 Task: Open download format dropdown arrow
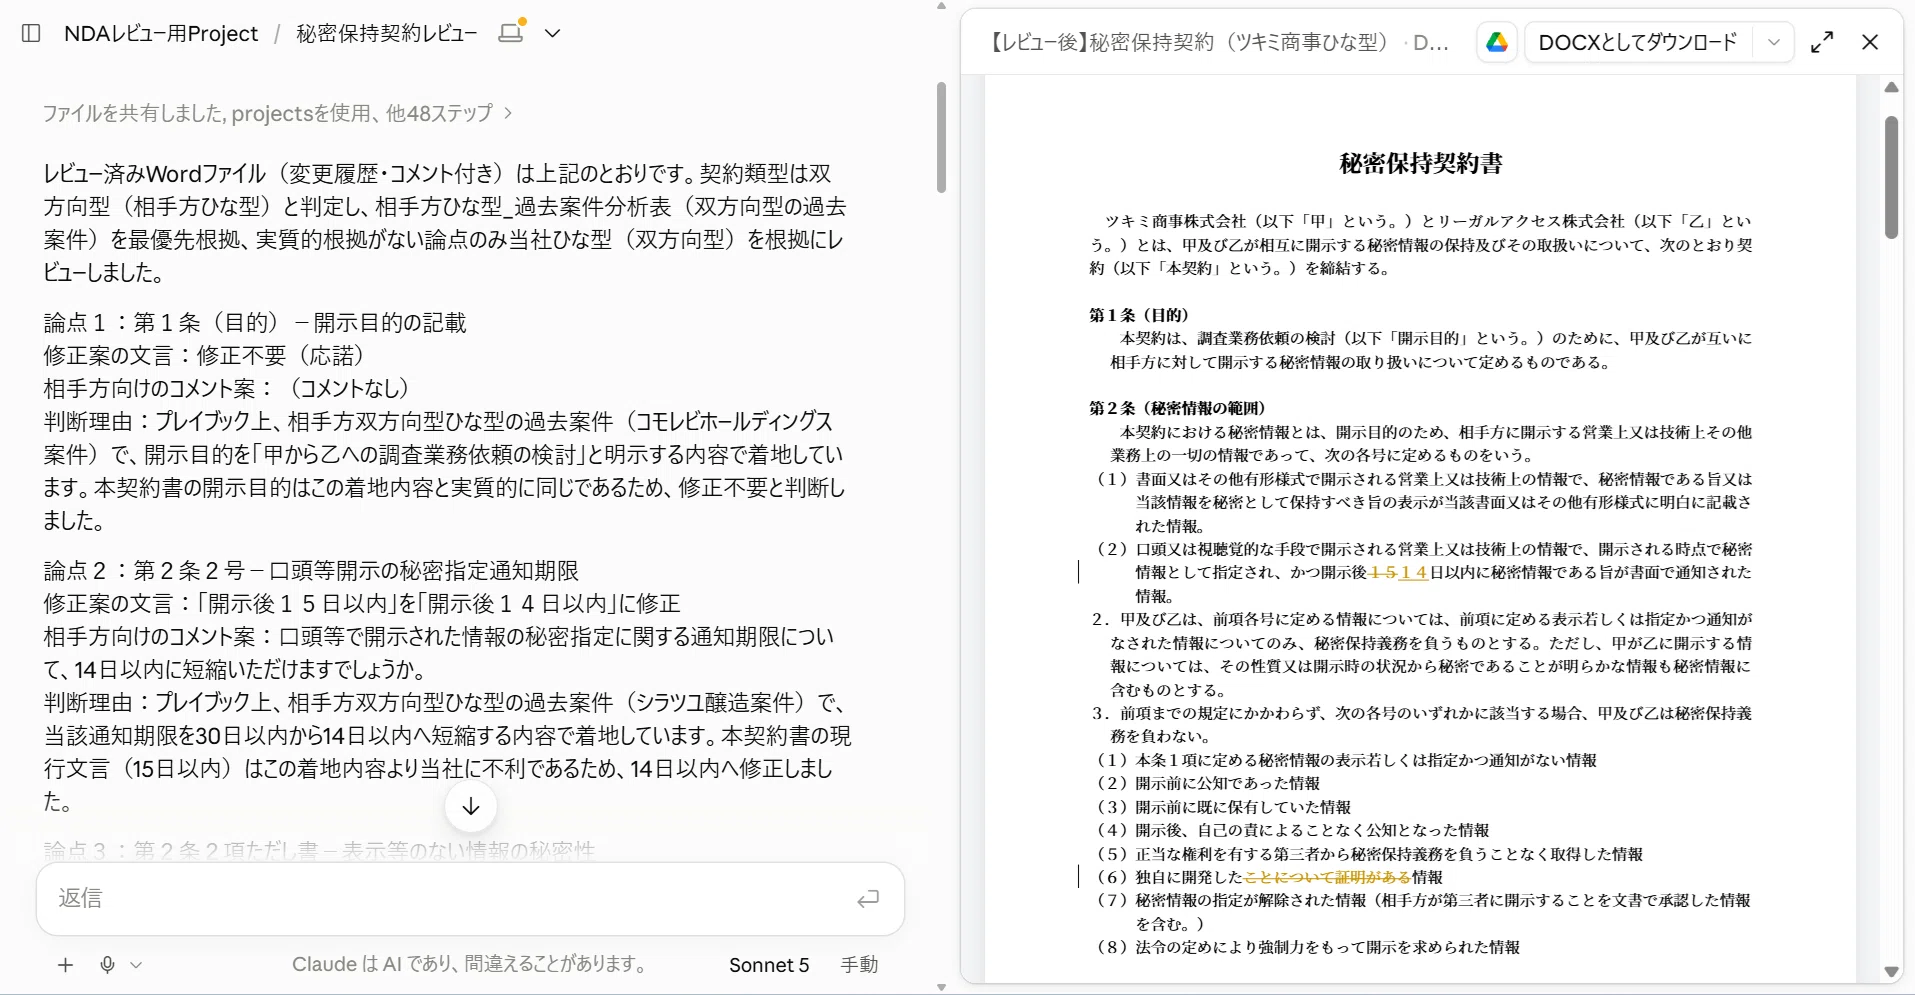click(x=1774, y=42)
